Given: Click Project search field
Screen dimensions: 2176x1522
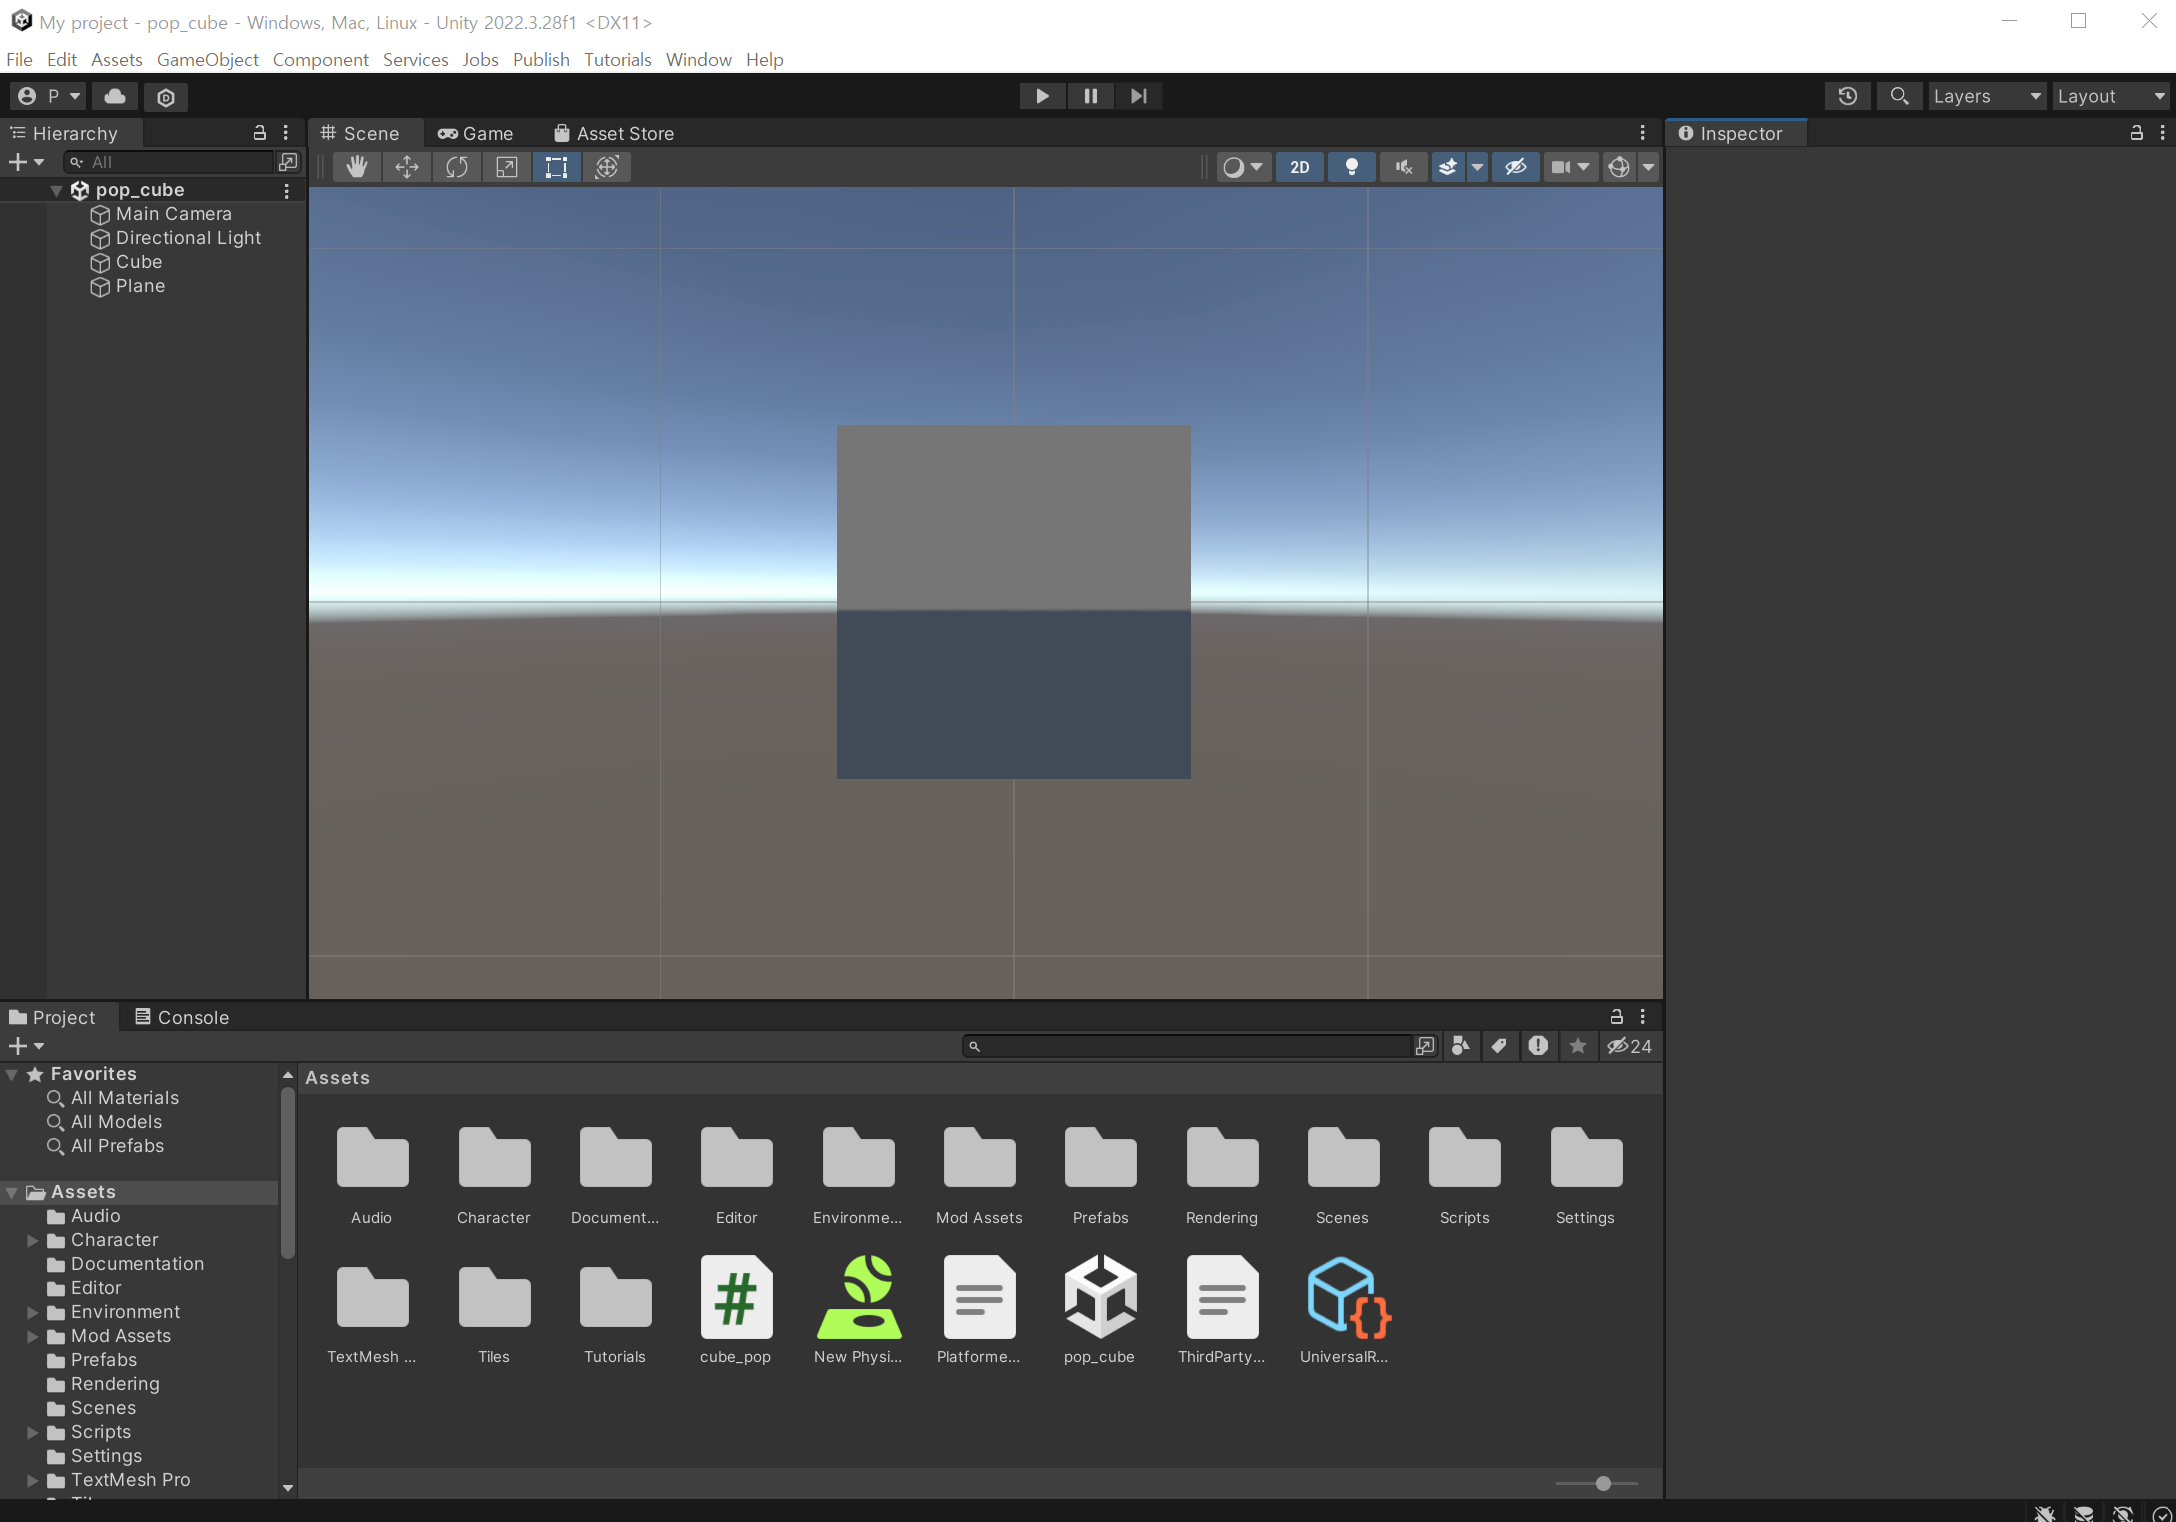Looking at the screenshot, I should click(1188, 1046).
